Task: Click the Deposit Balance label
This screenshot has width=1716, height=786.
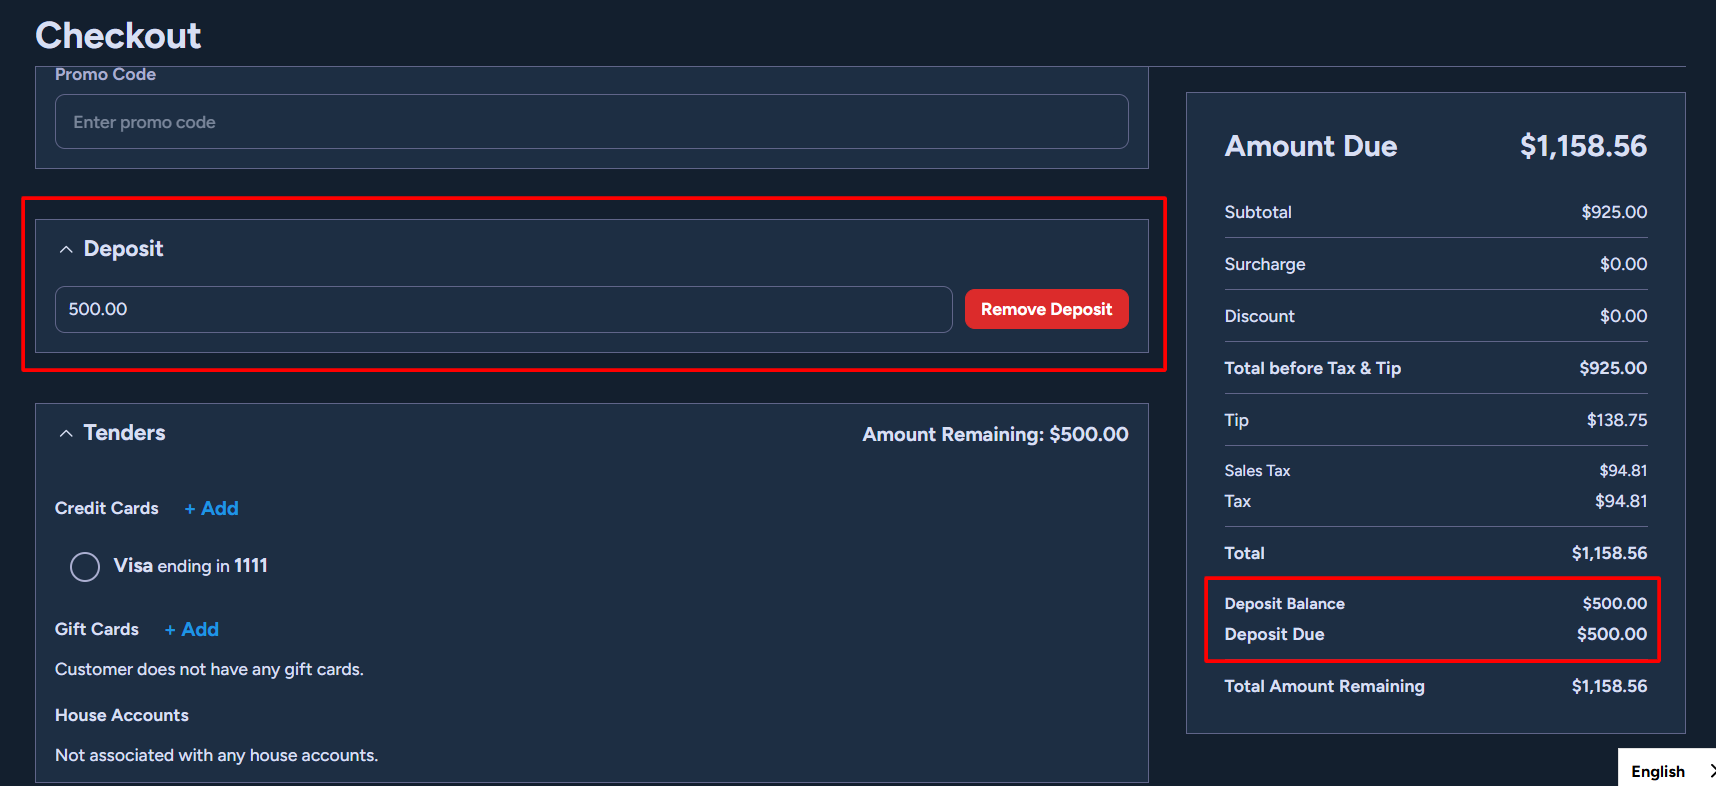Action: [x=1284, y=604]
